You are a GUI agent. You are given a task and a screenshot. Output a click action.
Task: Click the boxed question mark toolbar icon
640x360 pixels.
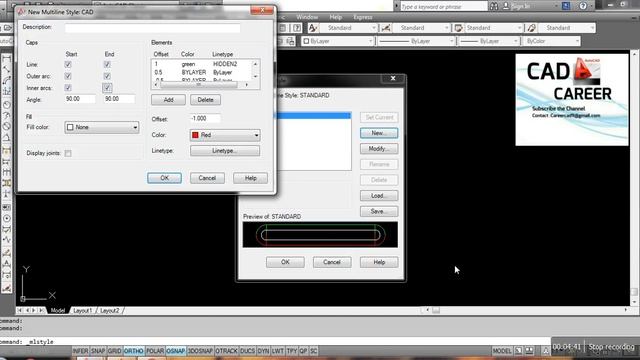click(x=297, y=28)
